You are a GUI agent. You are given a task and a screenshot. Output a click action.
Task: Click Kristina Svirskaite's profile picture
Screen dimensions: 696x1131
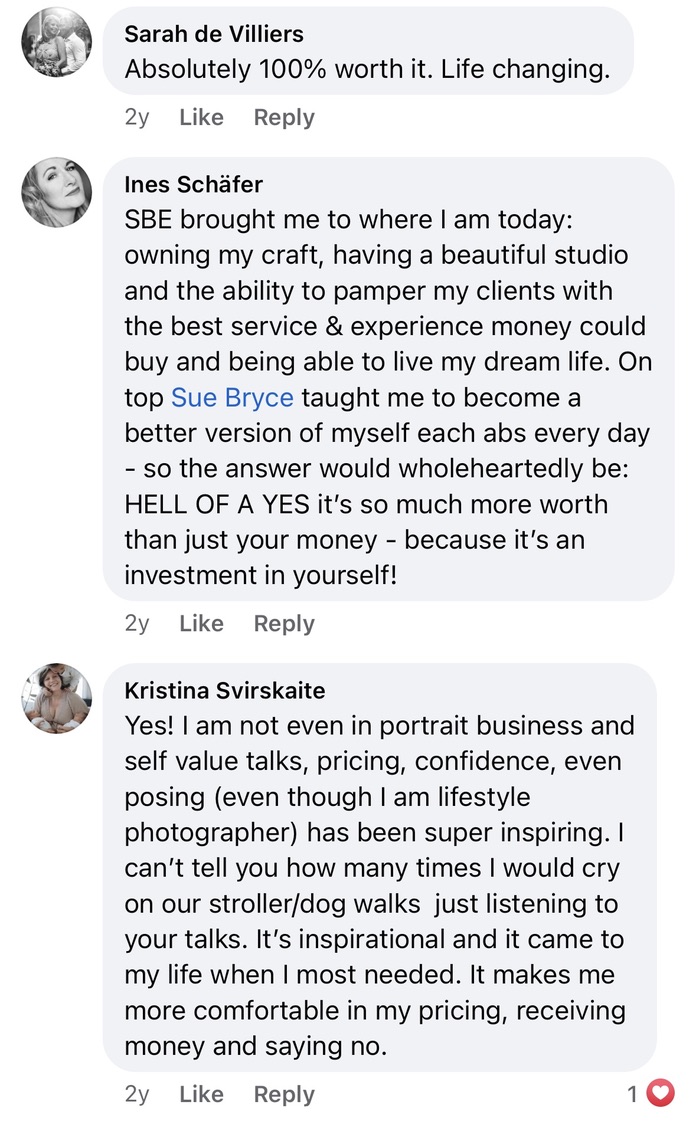(x=57, y=698)
